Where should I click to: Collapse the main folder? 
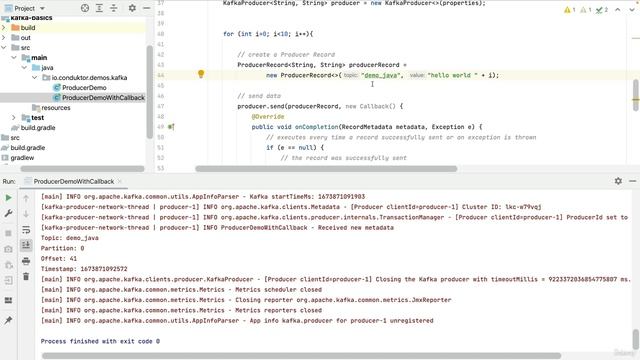click(14, 58)
